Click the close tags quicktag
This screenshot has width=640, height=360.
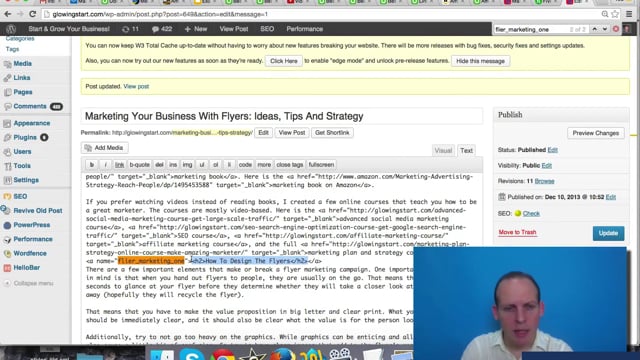[290, 165]
